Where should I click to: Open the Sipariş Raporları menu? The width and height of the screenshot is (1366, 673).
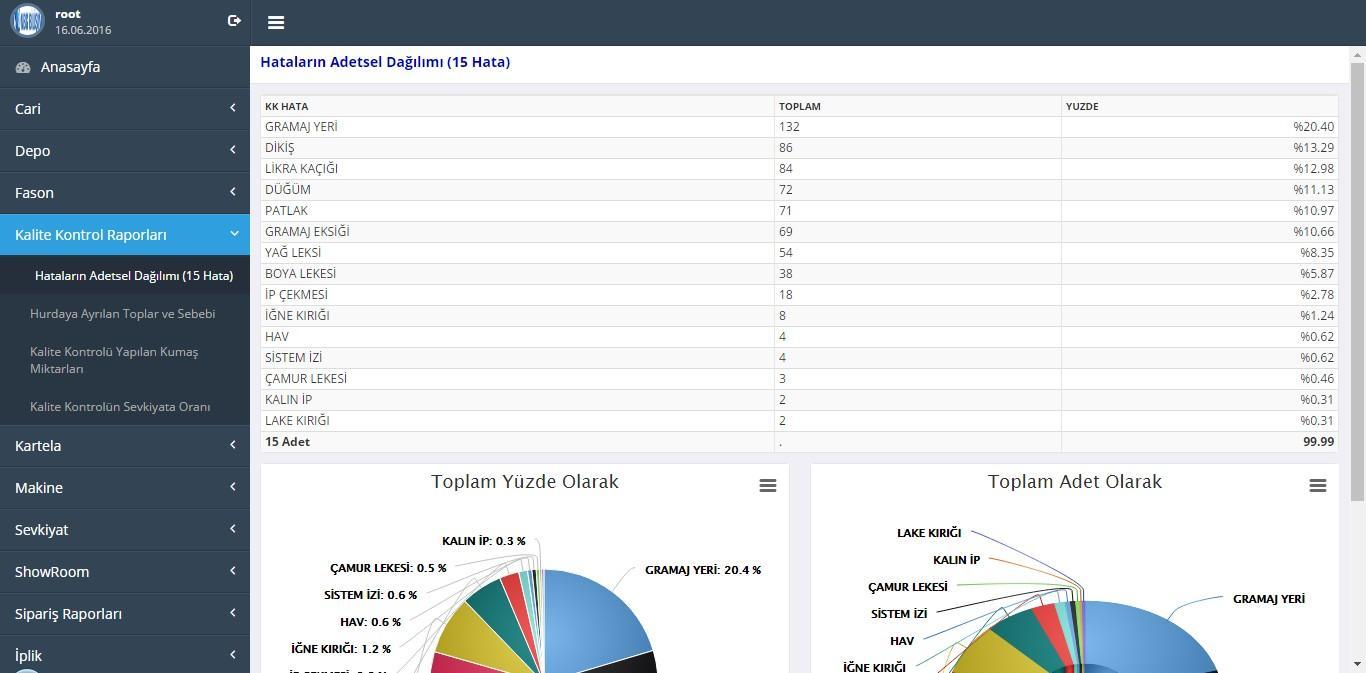click(125, 613)
